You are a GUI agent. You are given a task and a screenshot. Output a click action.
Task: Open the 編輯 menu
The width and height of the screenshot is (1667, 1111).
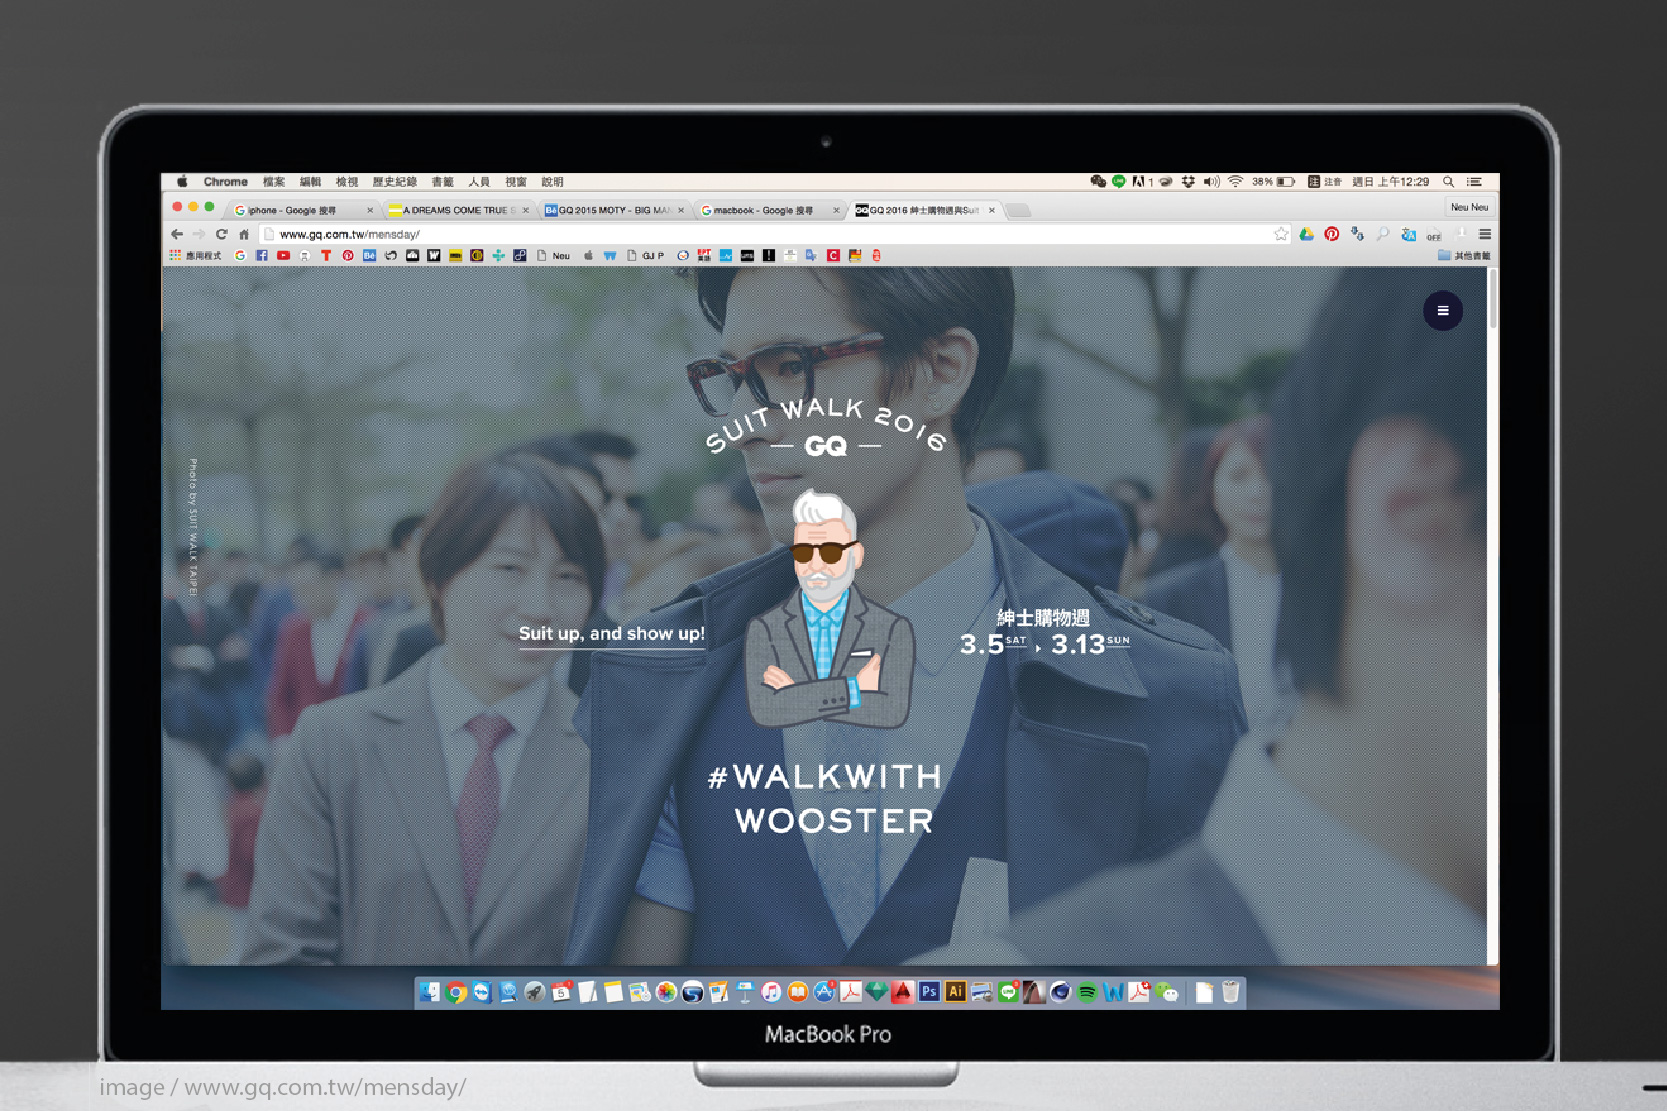310,182
